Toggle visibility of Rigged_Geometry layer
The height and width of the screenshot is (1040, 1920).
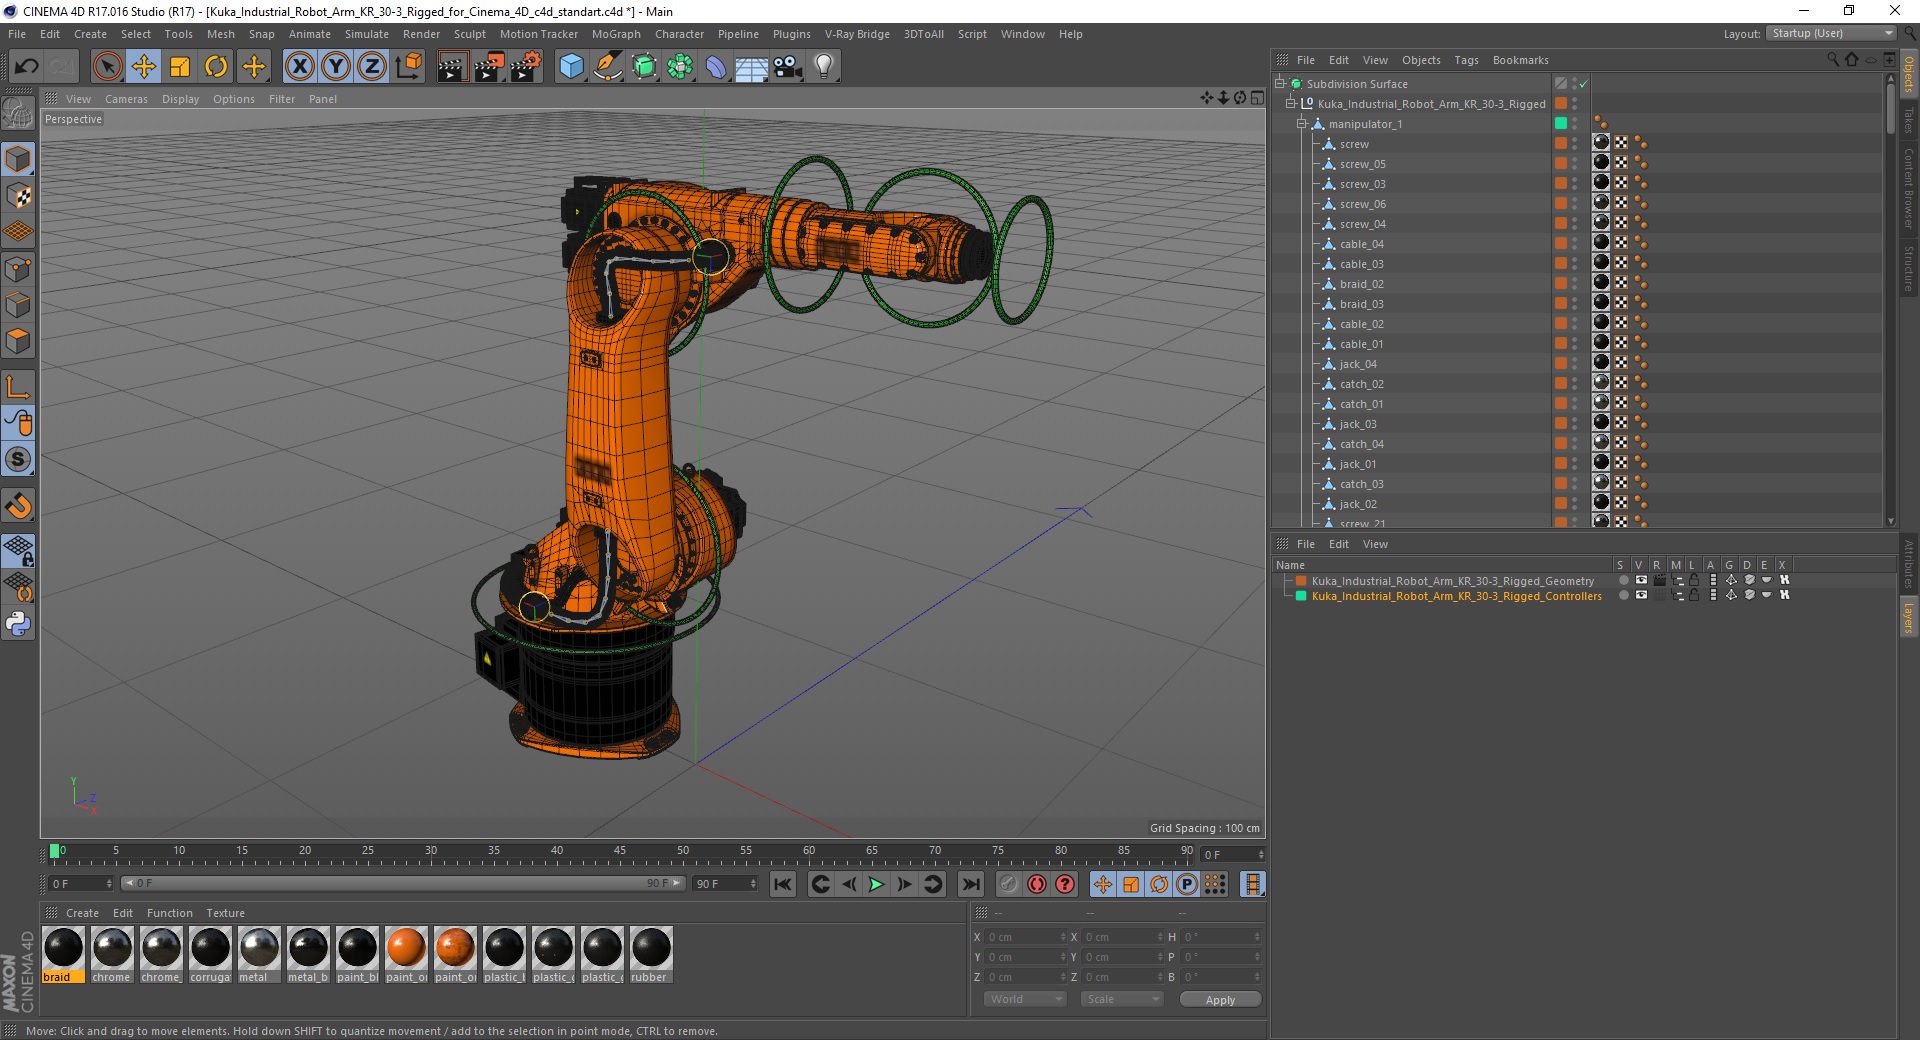[x=1641, y=580]
